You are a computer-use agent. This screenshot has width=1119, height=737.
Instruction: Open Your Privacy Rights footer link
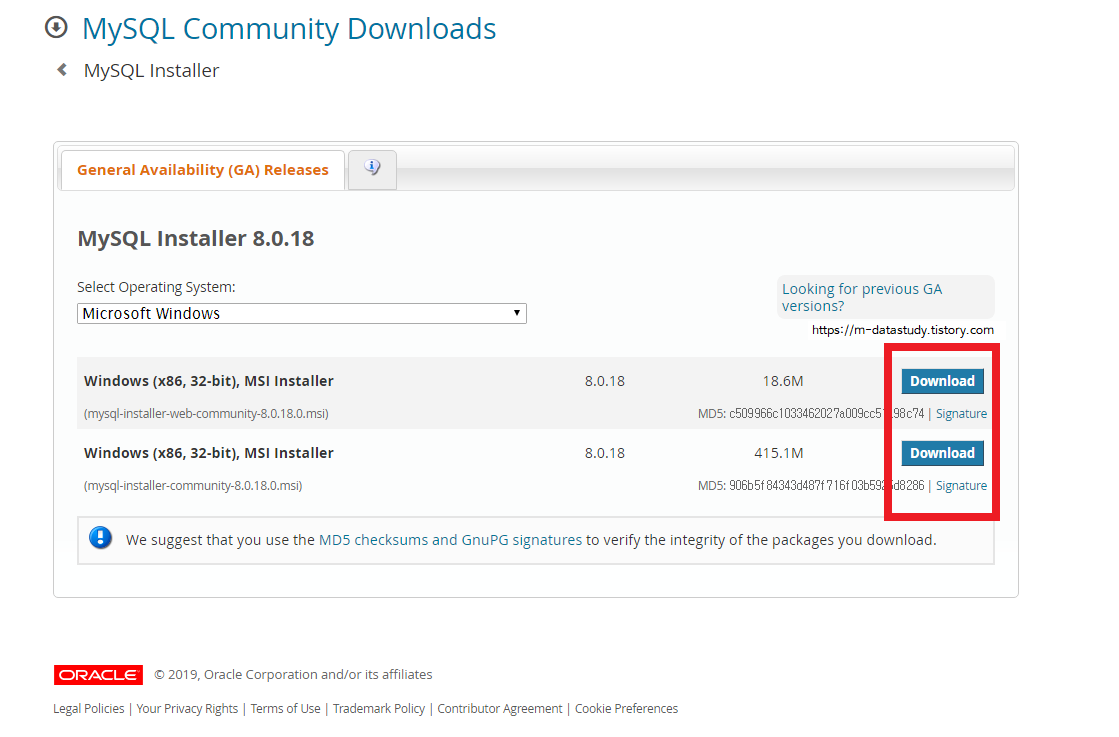[x=187, y=708]
